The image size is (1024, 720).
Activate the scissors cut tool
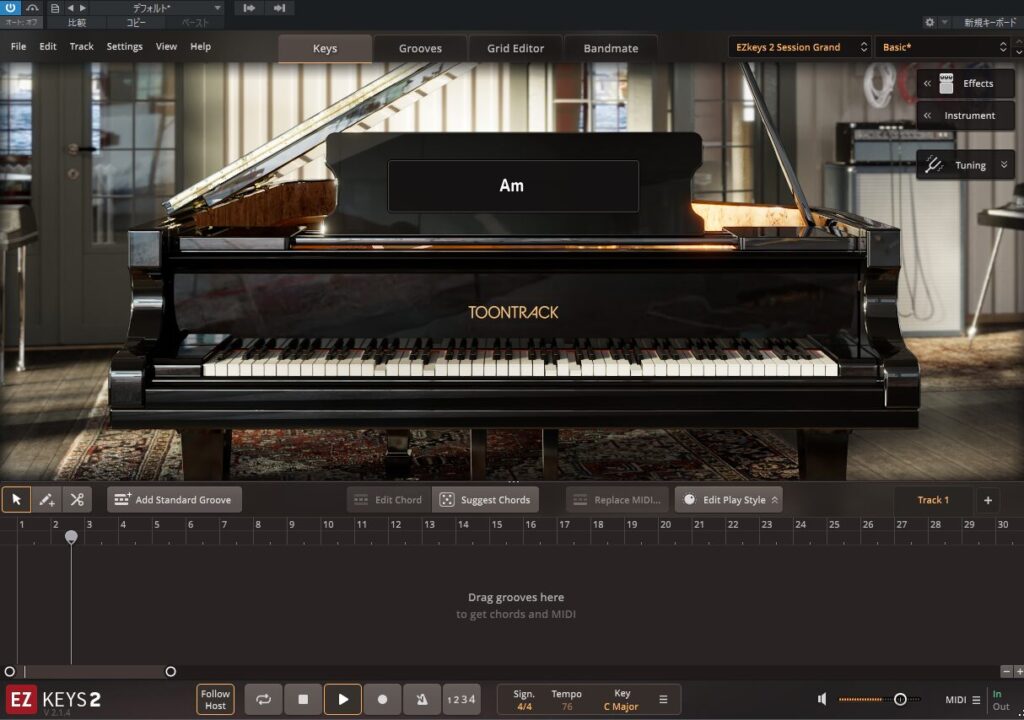coord(76,500)
